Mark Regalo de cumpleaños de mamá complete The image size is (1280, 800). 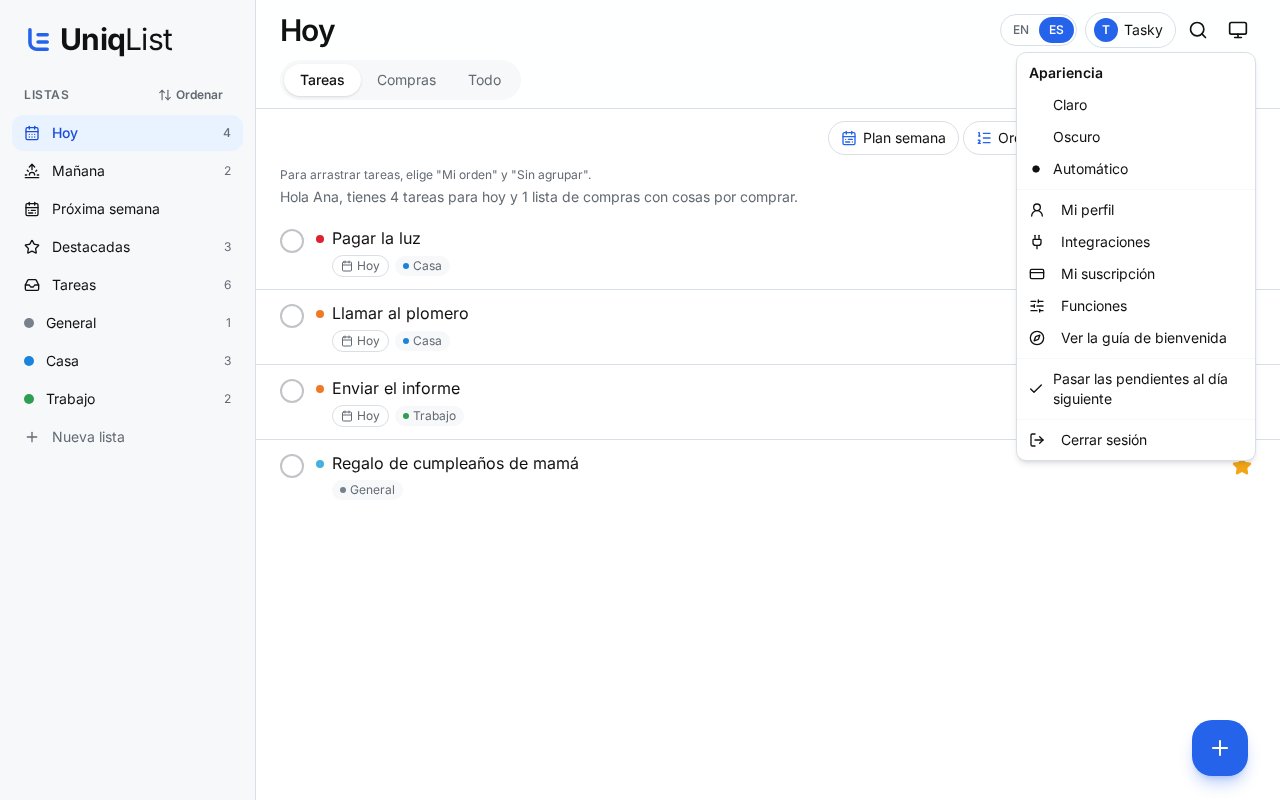[292, 466]
